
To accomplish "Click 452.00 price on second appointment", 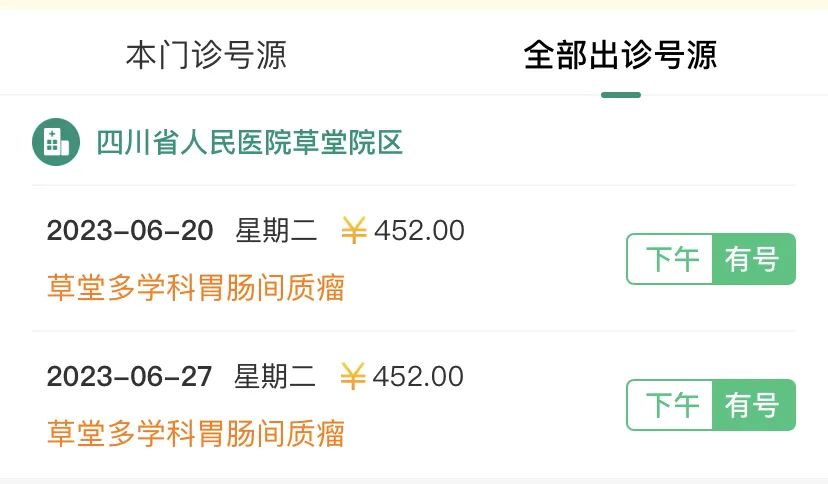I will pyautogui.click(x=418, y=376).
